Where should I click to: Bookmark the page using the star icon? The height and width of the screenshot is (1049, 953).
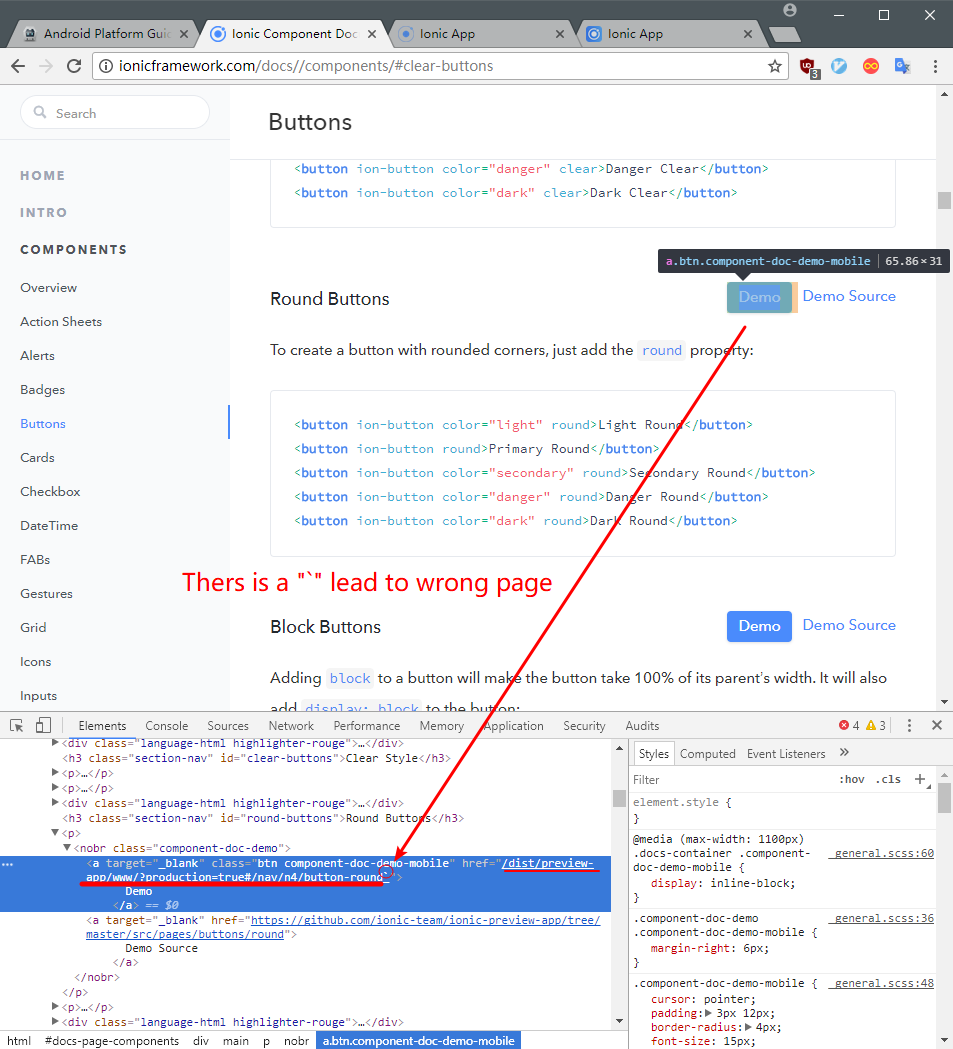(774, 66)
